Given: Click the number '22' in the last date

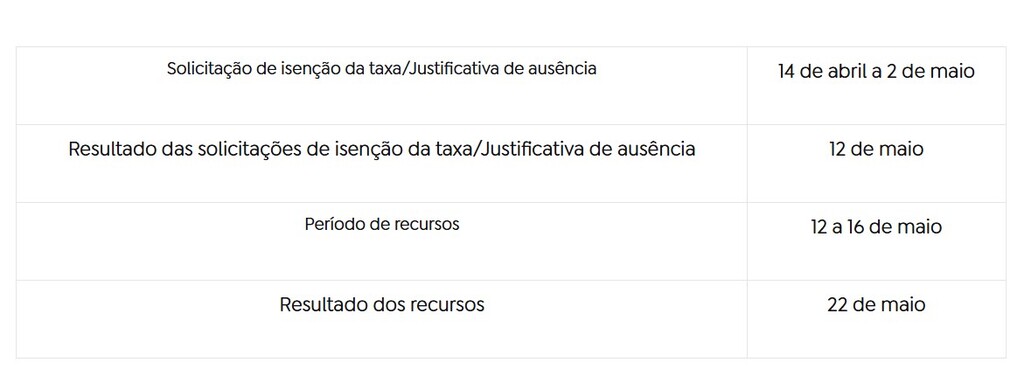Looking at the screenshot, I should (x=837, y=305).
